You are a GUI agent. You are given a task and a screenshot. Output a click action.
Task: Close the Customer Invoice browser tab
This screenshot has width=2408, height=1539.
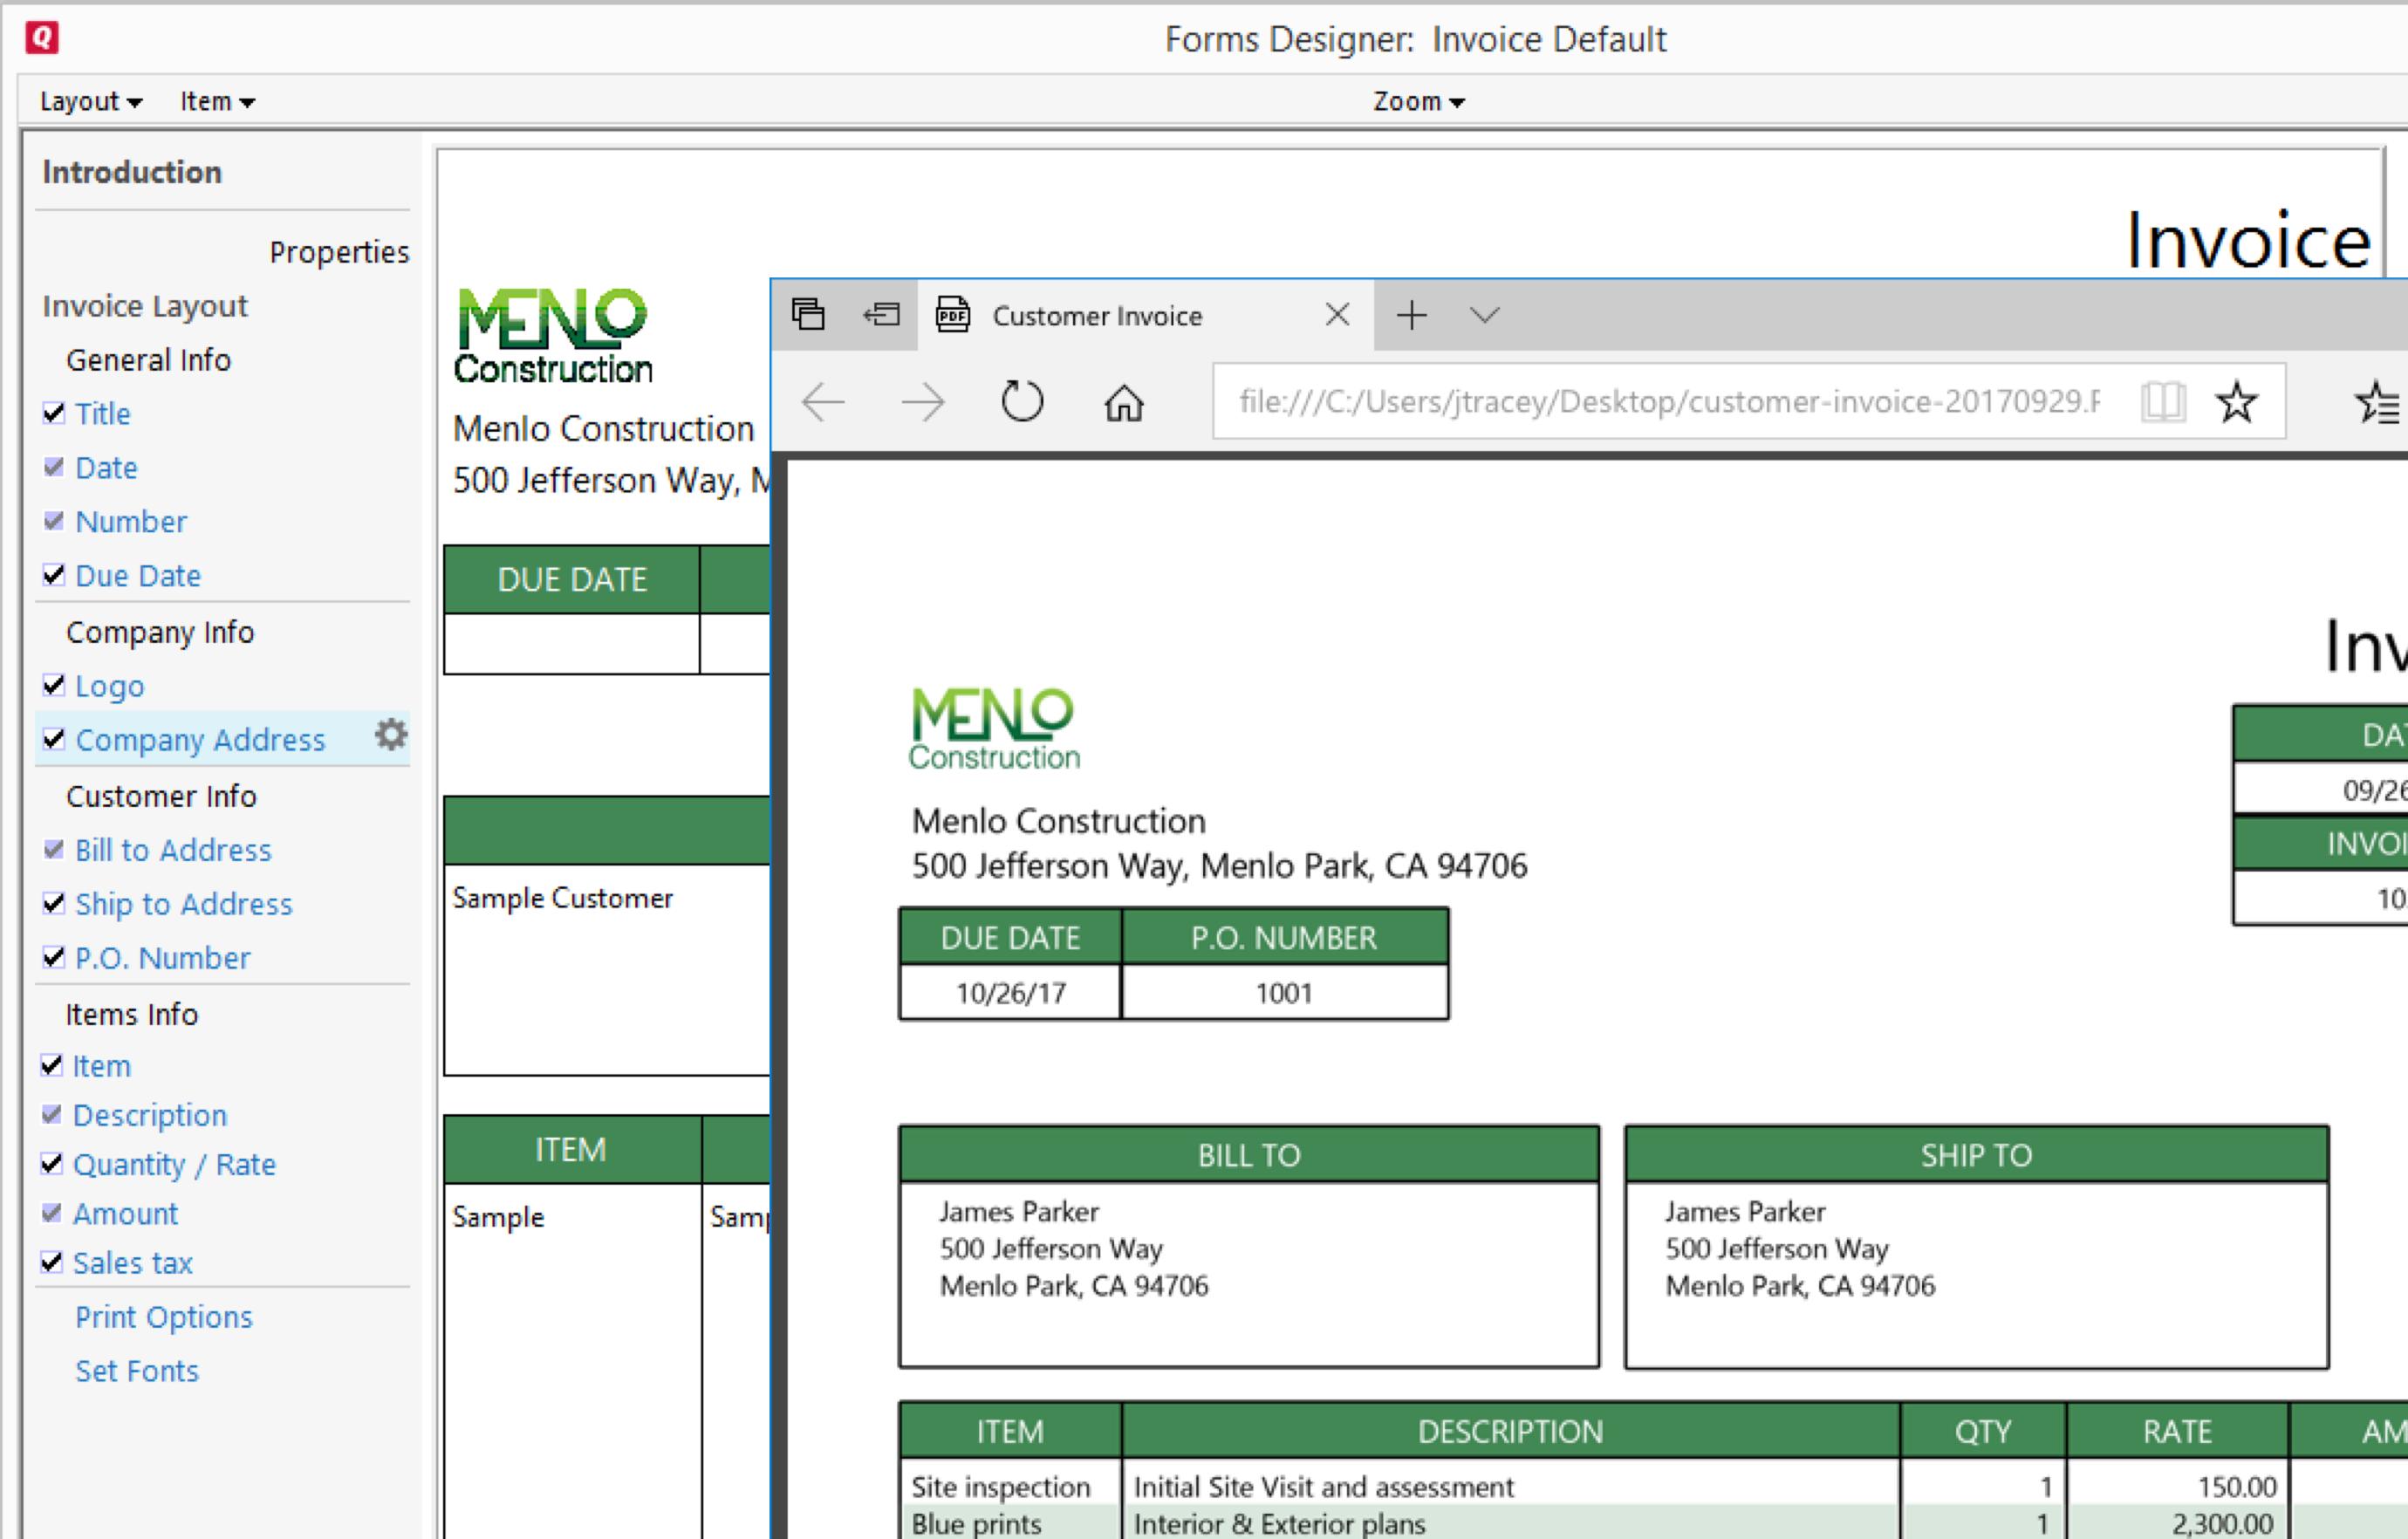(x=1336, y=316)
